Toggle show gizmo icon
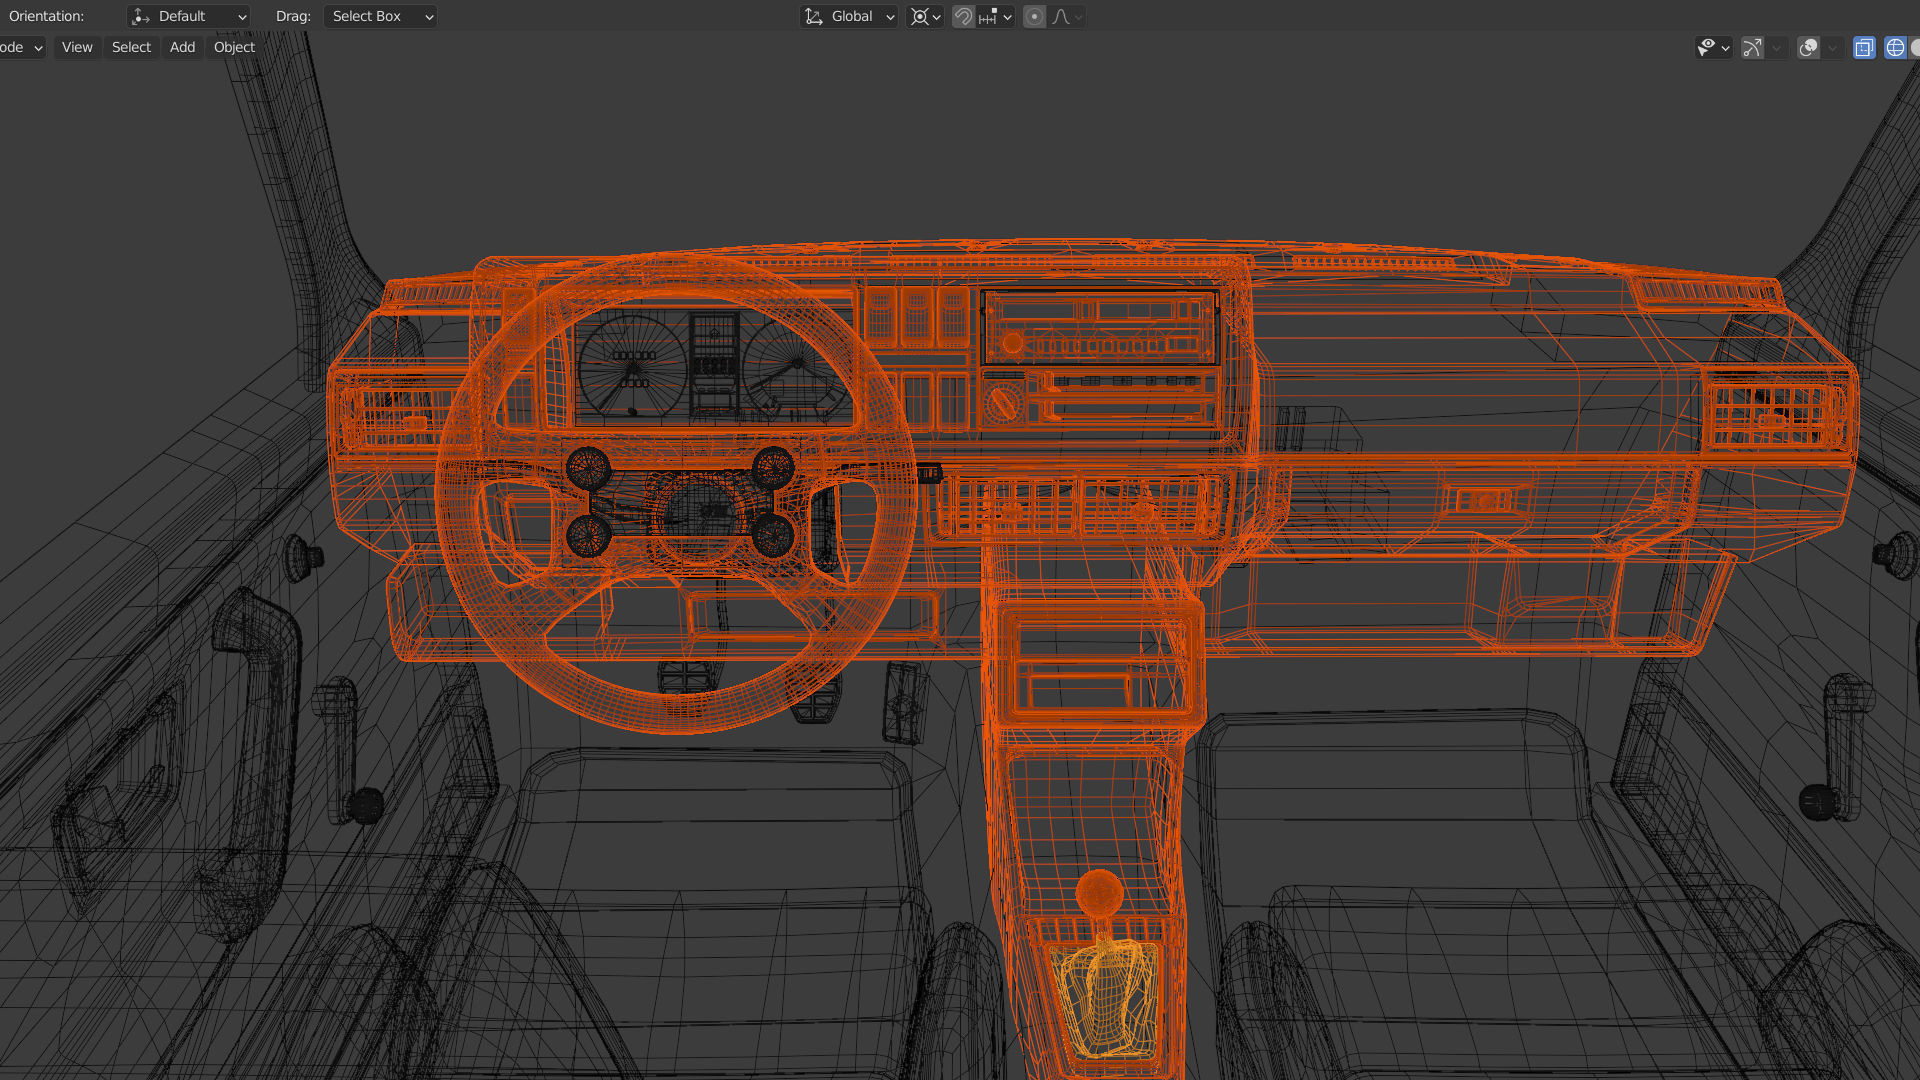This screenshot has width=1920, height=1080. (x=1752, y=47)
